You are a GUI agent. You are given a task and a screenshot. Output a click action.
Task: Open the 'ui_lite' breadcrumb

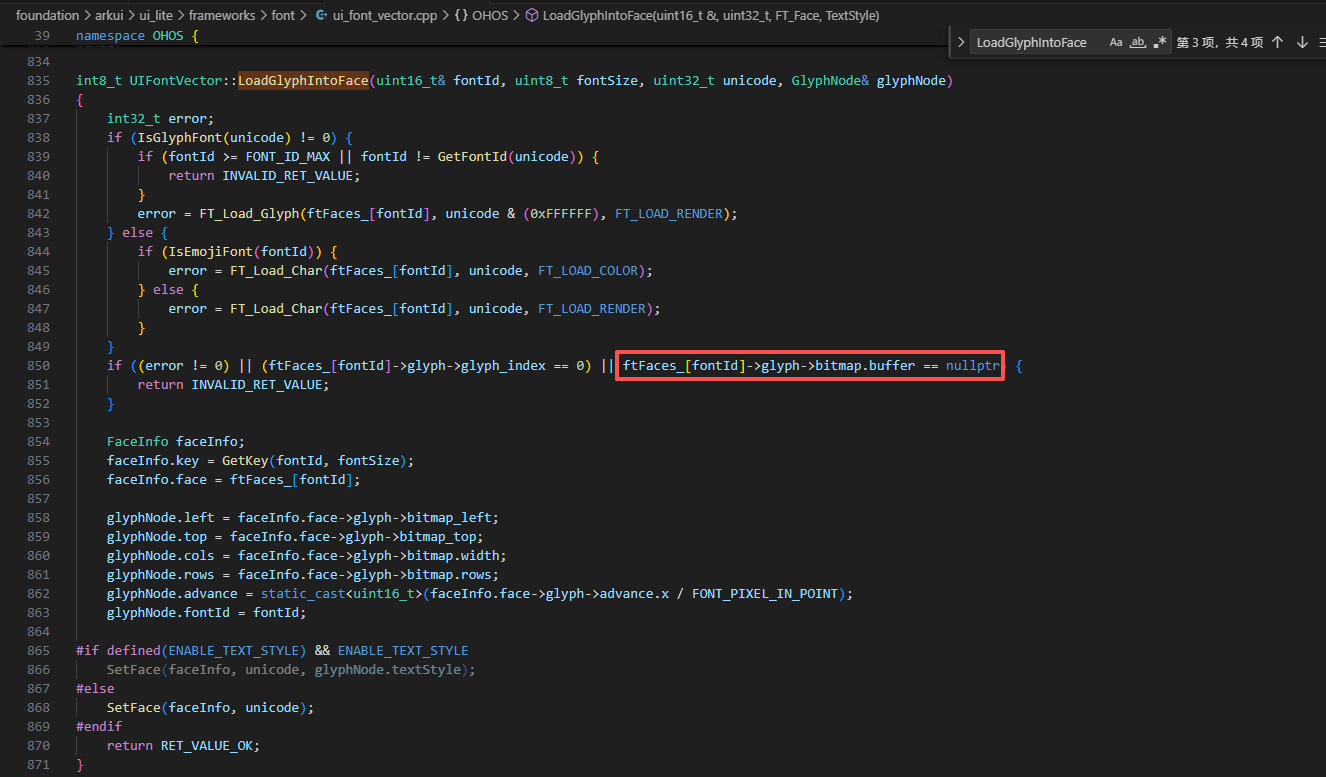[156, 15]
